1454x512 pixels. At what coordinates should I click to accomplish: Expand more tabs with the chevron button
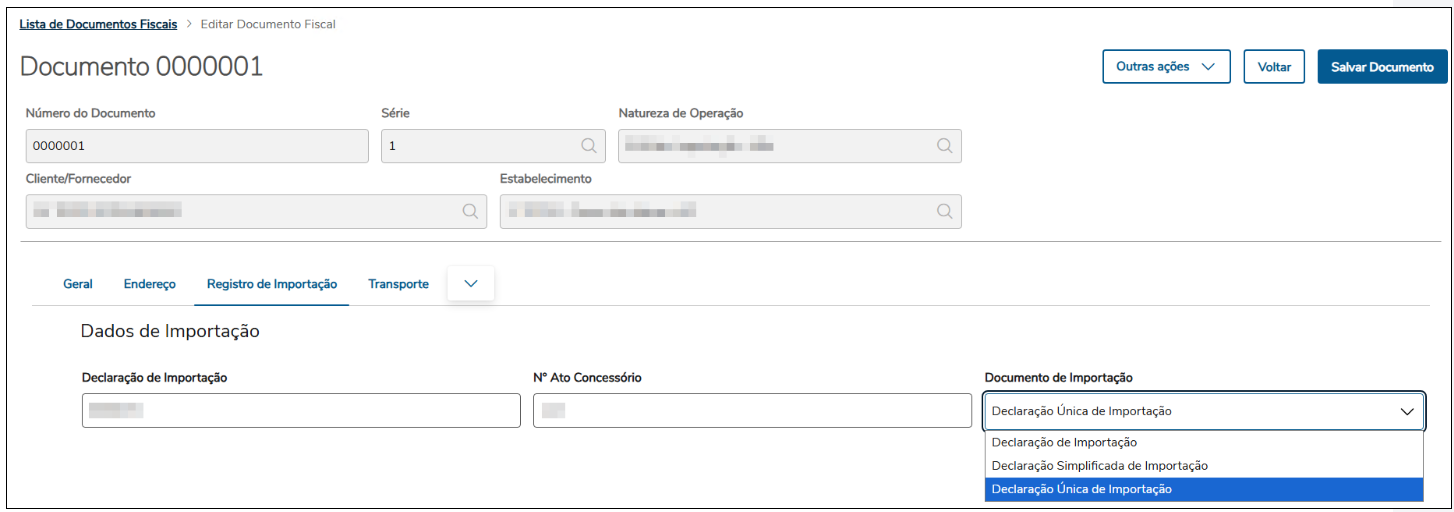click(x=471, y=284)
